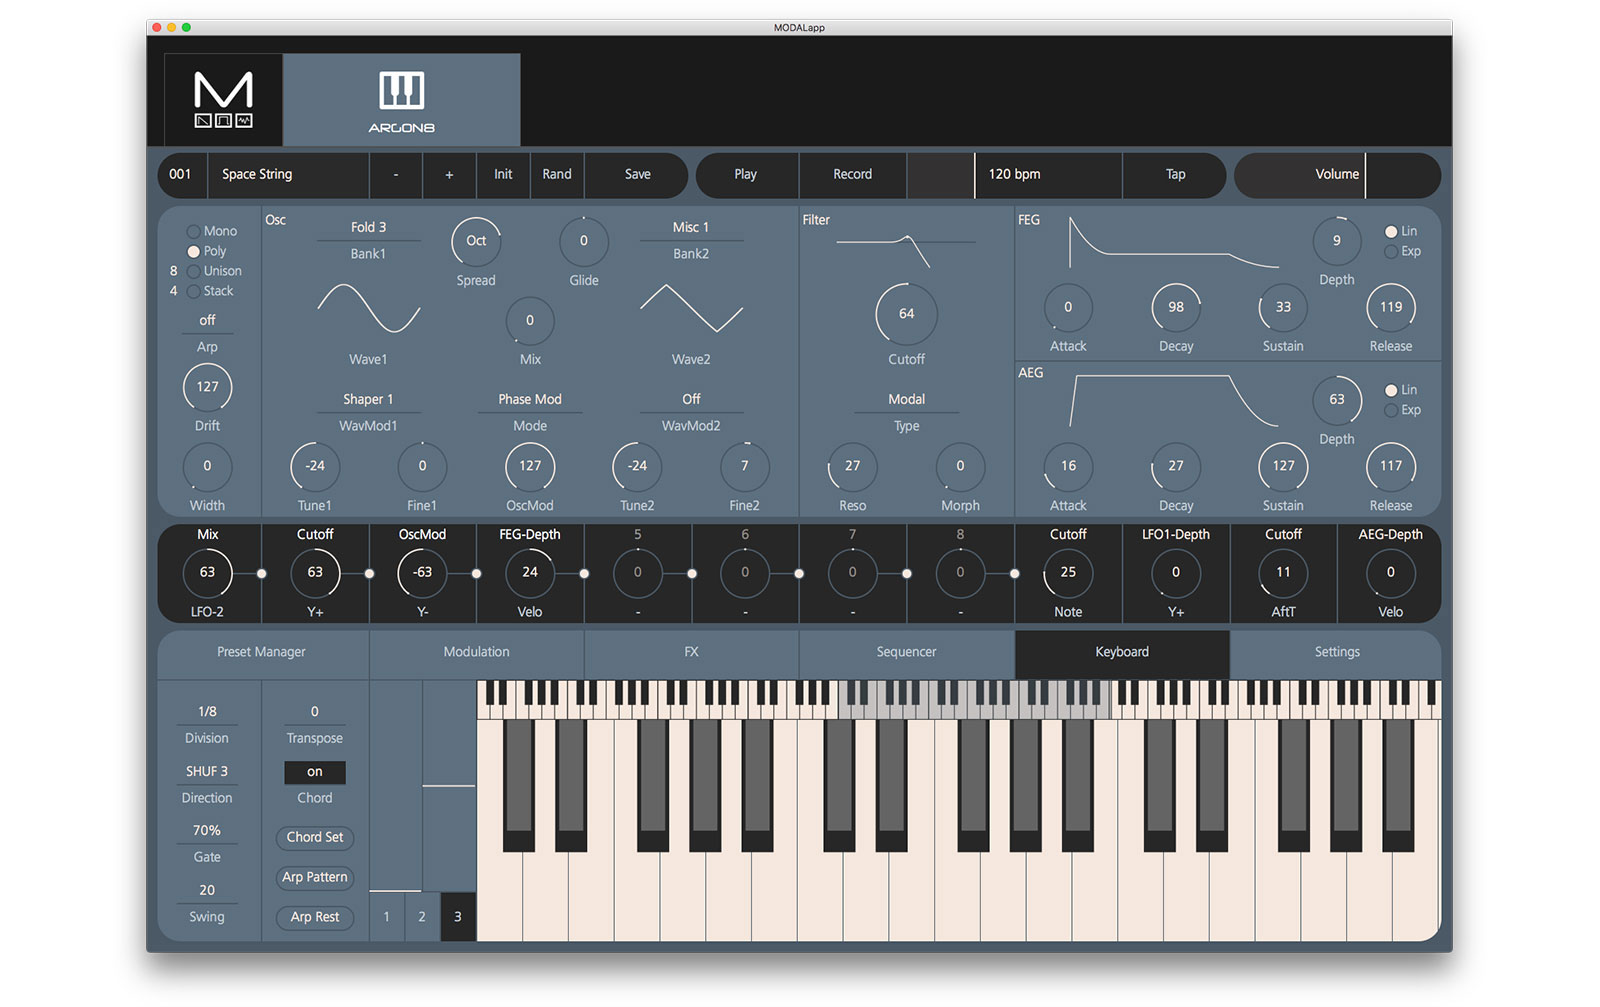Set AEG curve to Lin
The height and width of the screenshot is (1007, 1600).
1391,390
